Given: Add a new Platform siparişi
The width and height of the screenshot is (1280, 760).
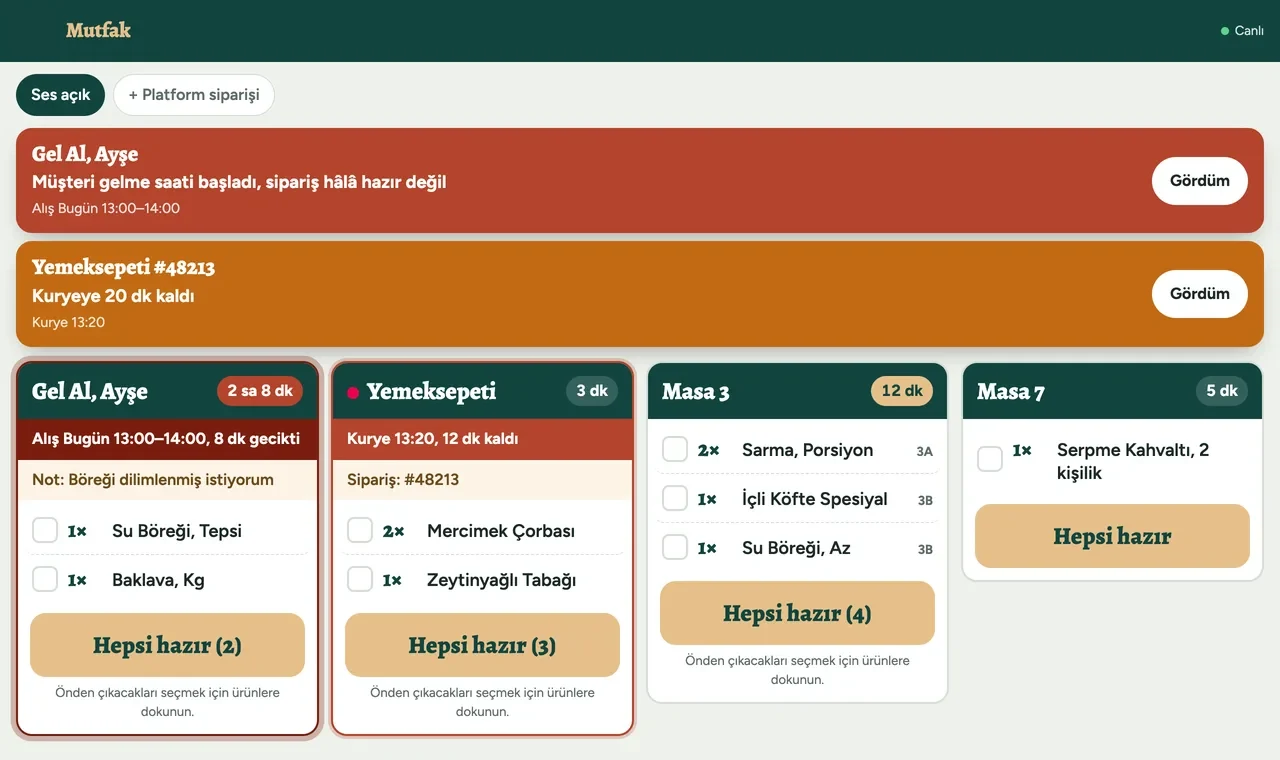Looking at the screenshot, I should 194,95.
